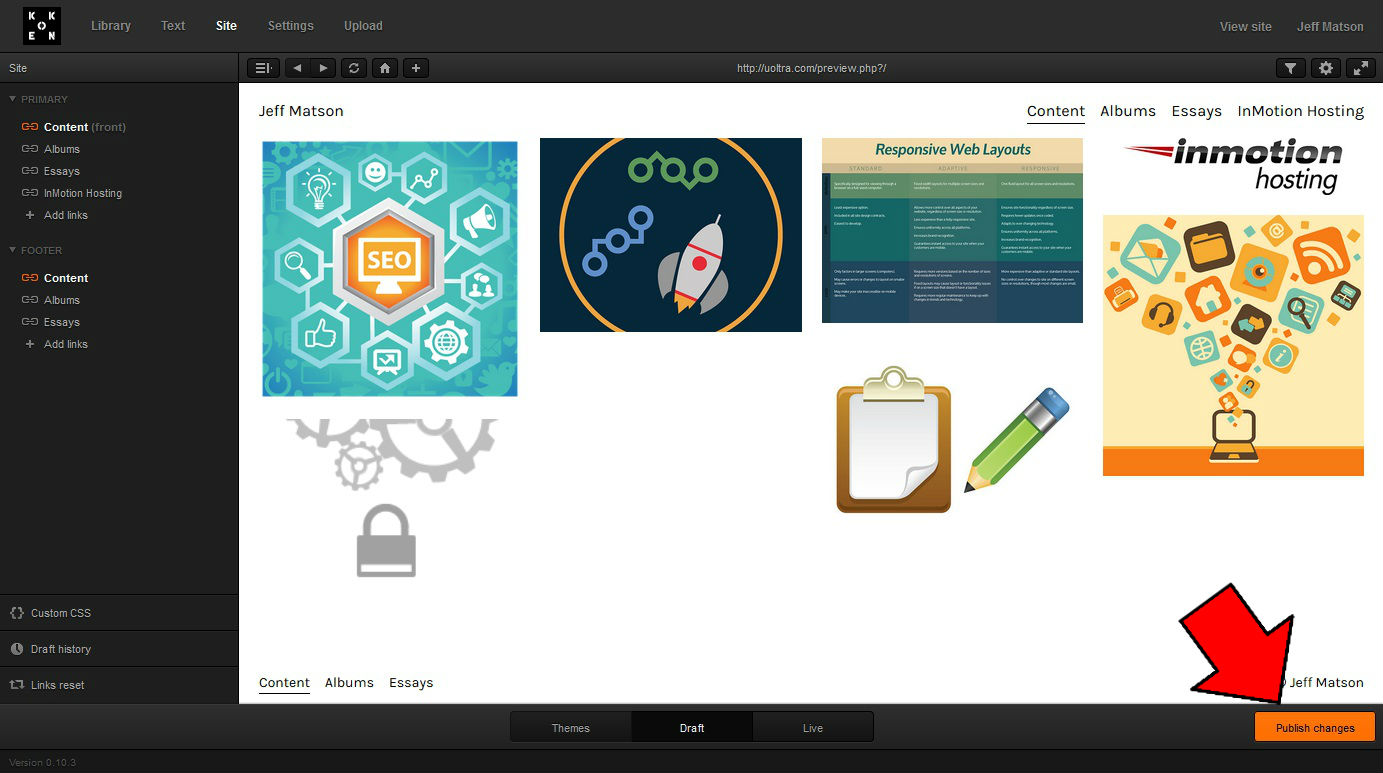Toggle the sidebar panel icon in preview toolbar
Viewport: 1383px width, 773px height.
[x=263, y=68]
